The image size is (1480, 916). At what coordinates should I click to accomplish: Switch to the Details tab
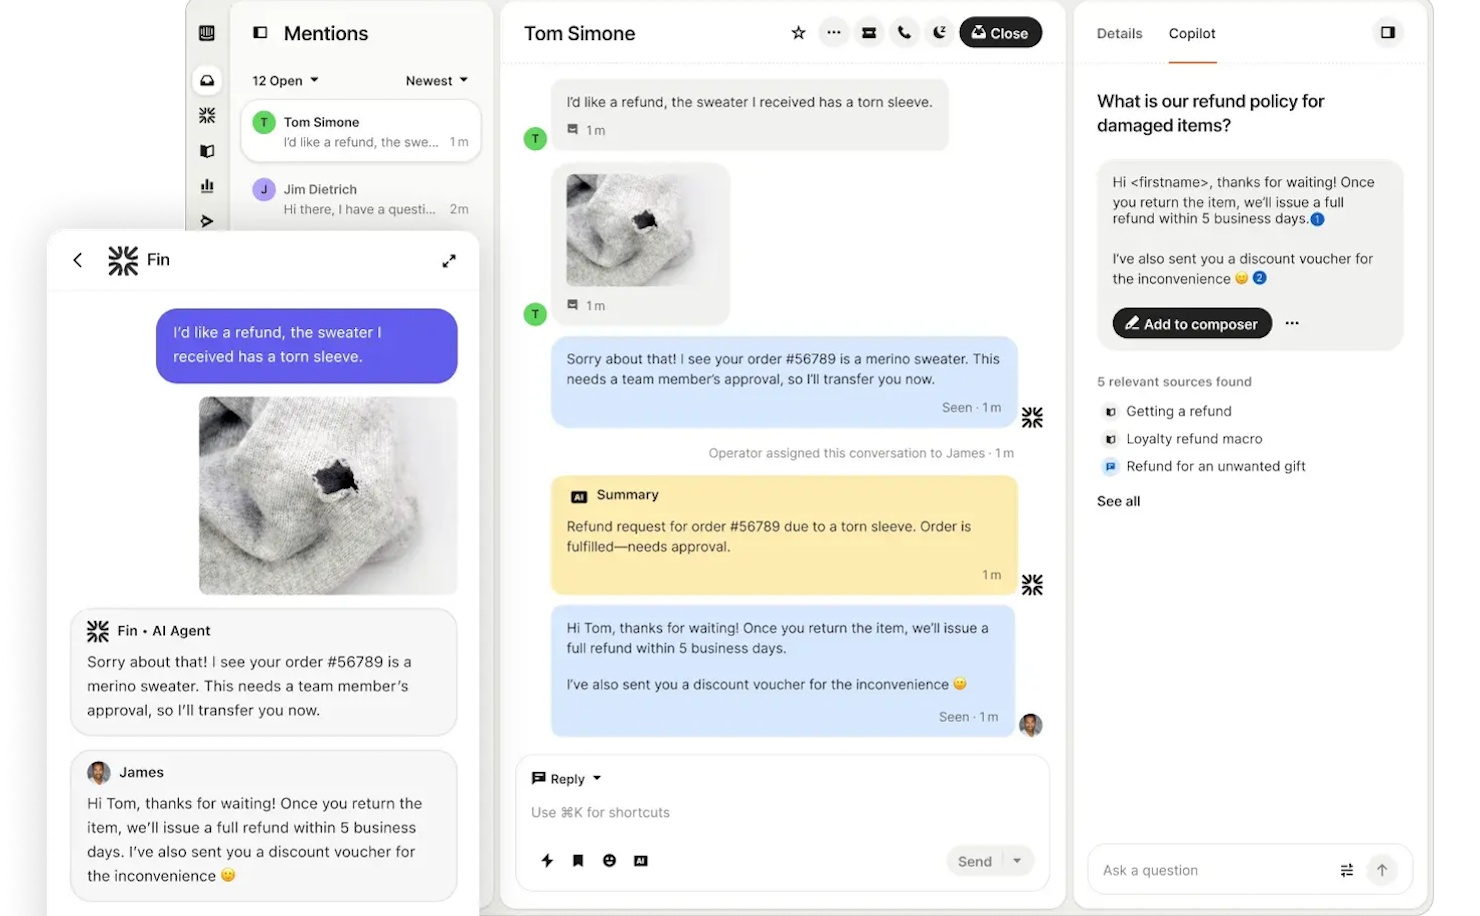pos(1119,33)
